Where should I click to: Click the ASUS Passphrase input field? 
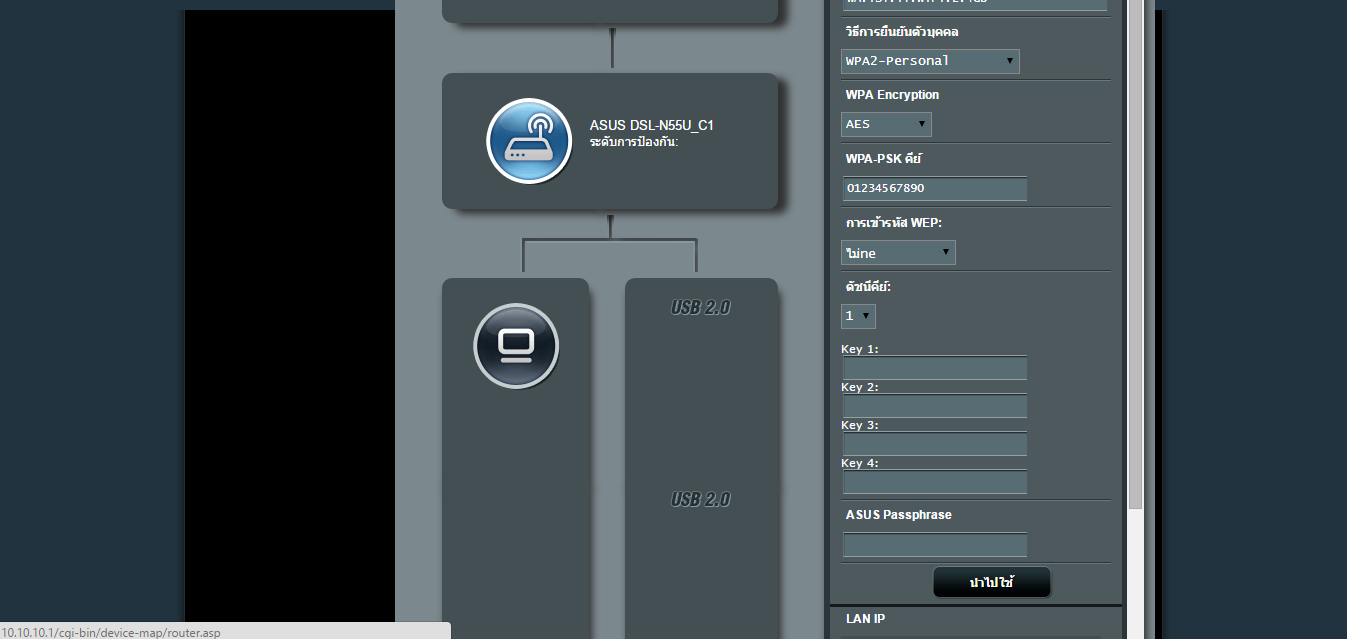[x=935, y=545]
